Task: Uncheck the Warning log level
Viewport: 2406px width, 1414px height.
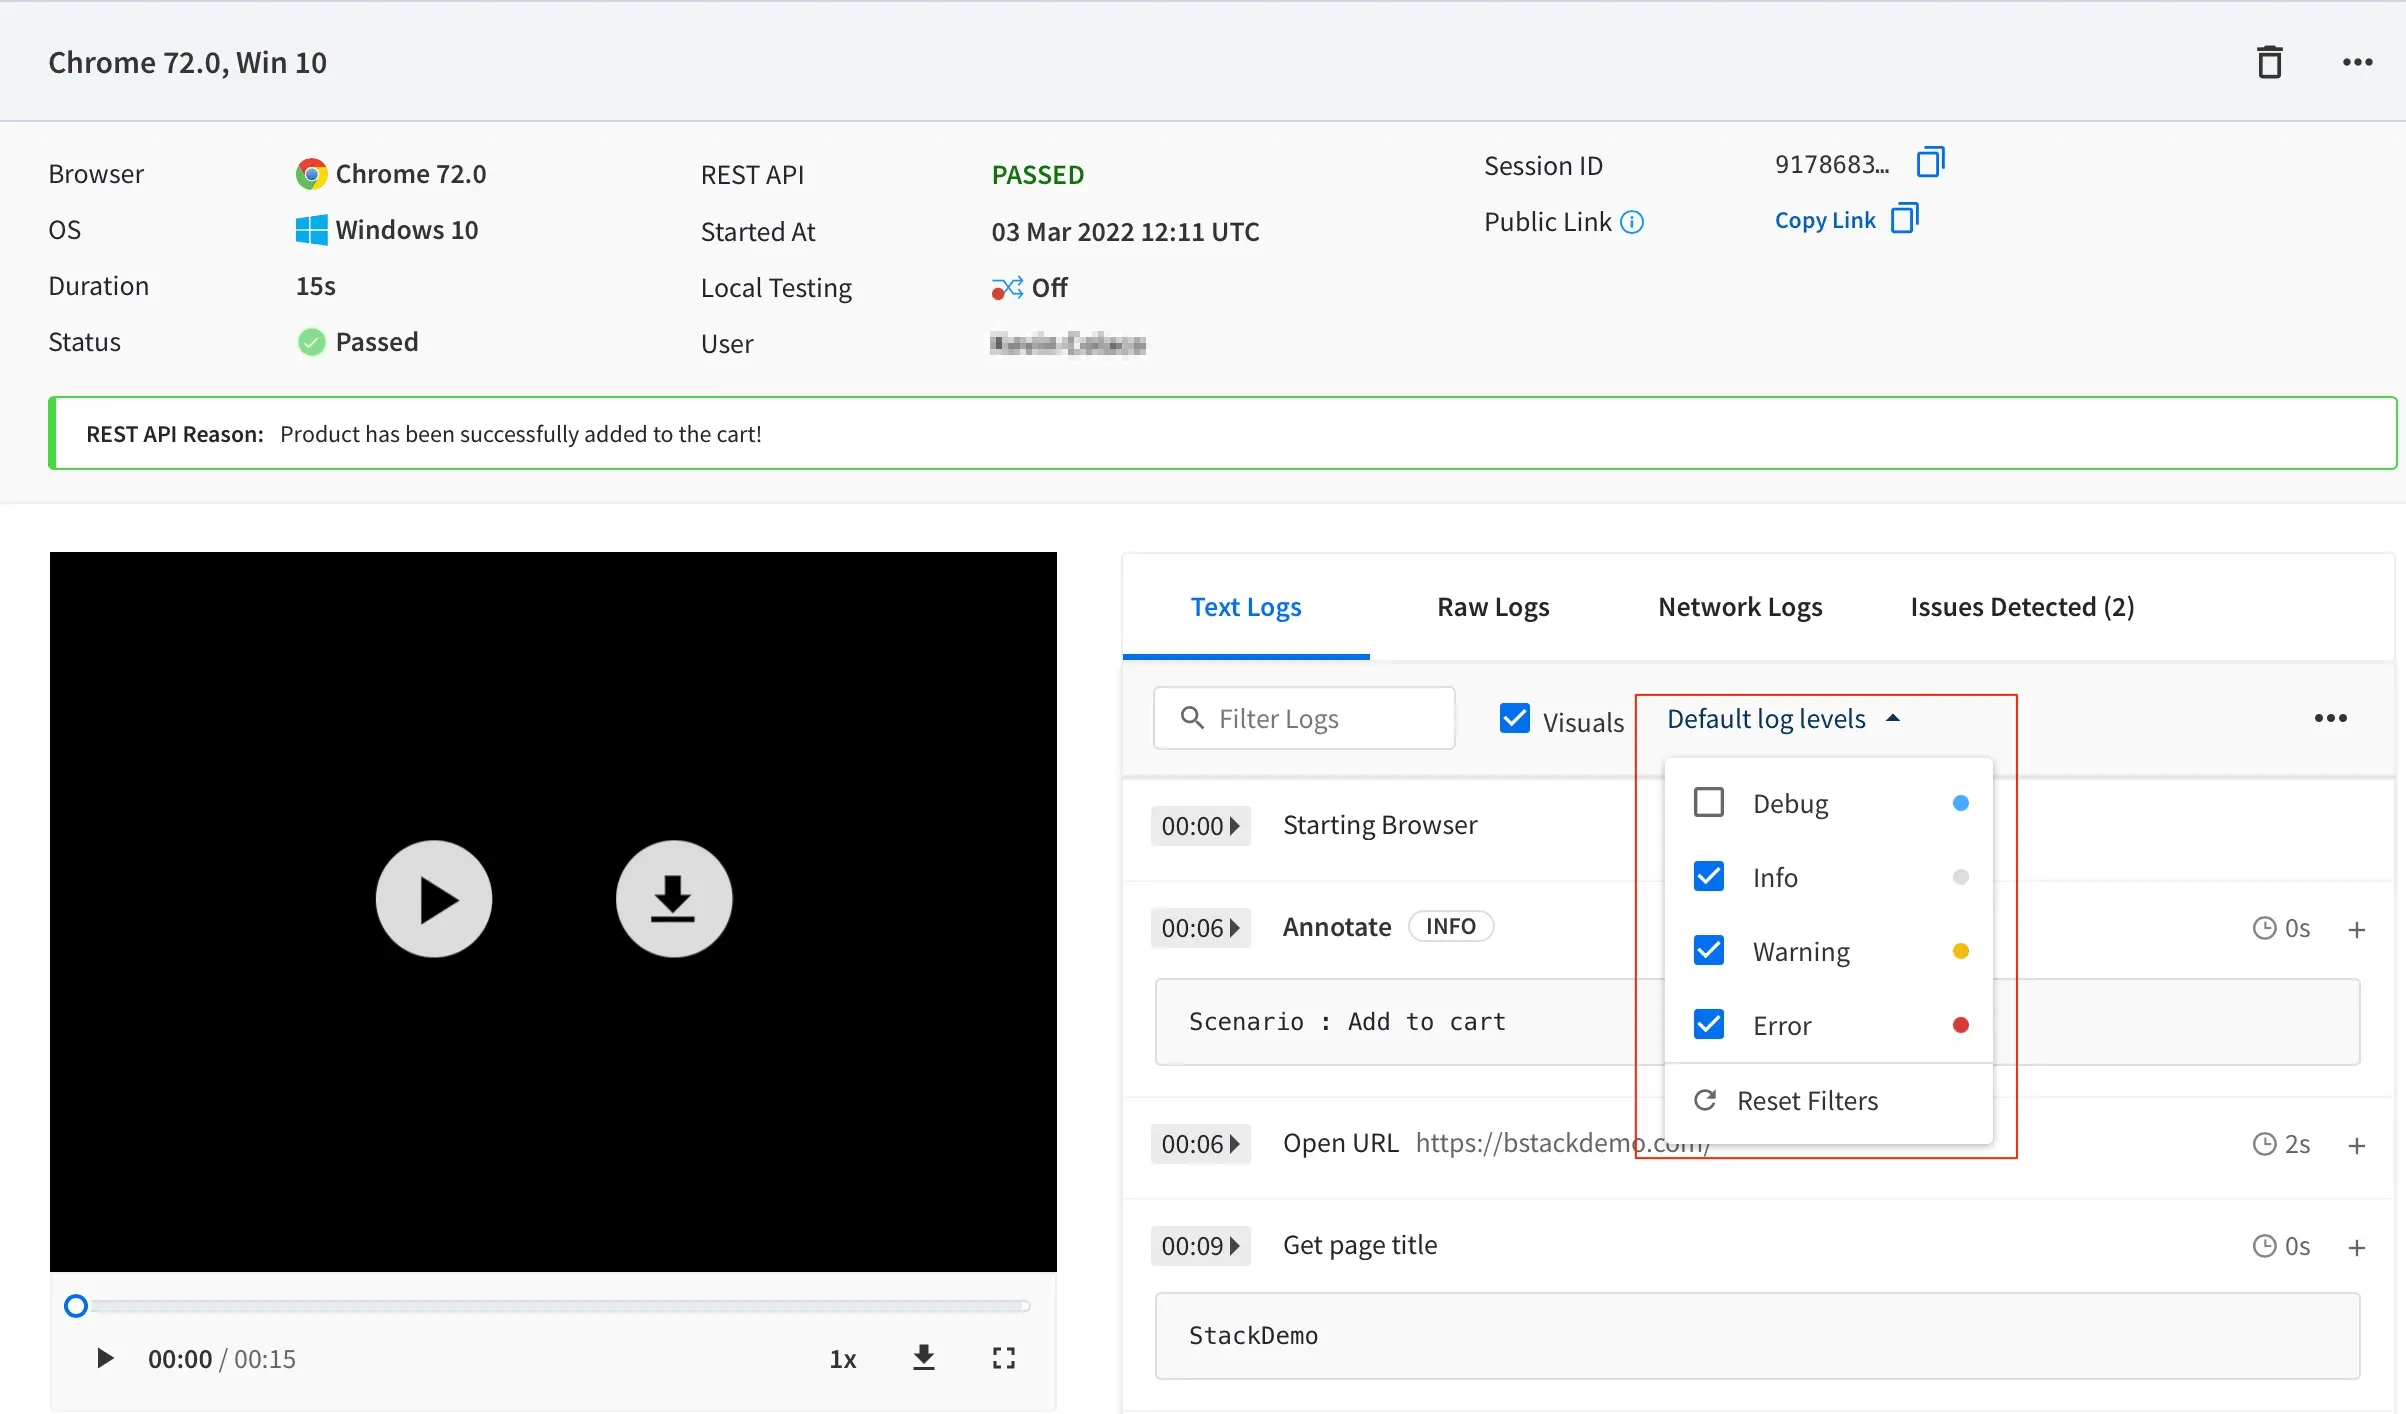Action: click(x=1709, y=951)
